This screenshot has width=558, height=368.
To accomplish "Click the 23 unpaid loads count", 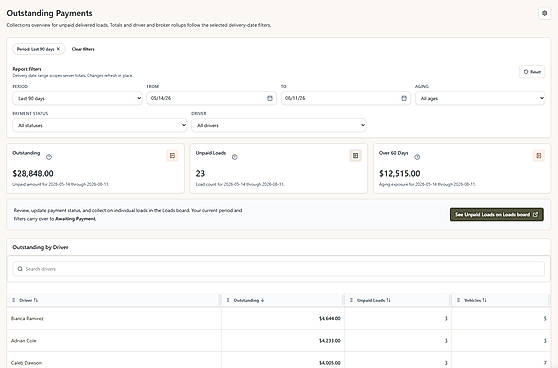I will point(200,174).
